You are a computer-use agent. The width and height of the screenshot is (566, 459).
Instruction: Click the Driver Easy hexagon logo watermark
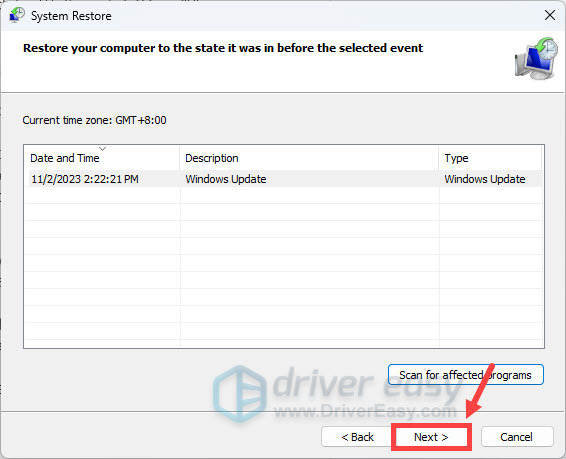(239, 393)
